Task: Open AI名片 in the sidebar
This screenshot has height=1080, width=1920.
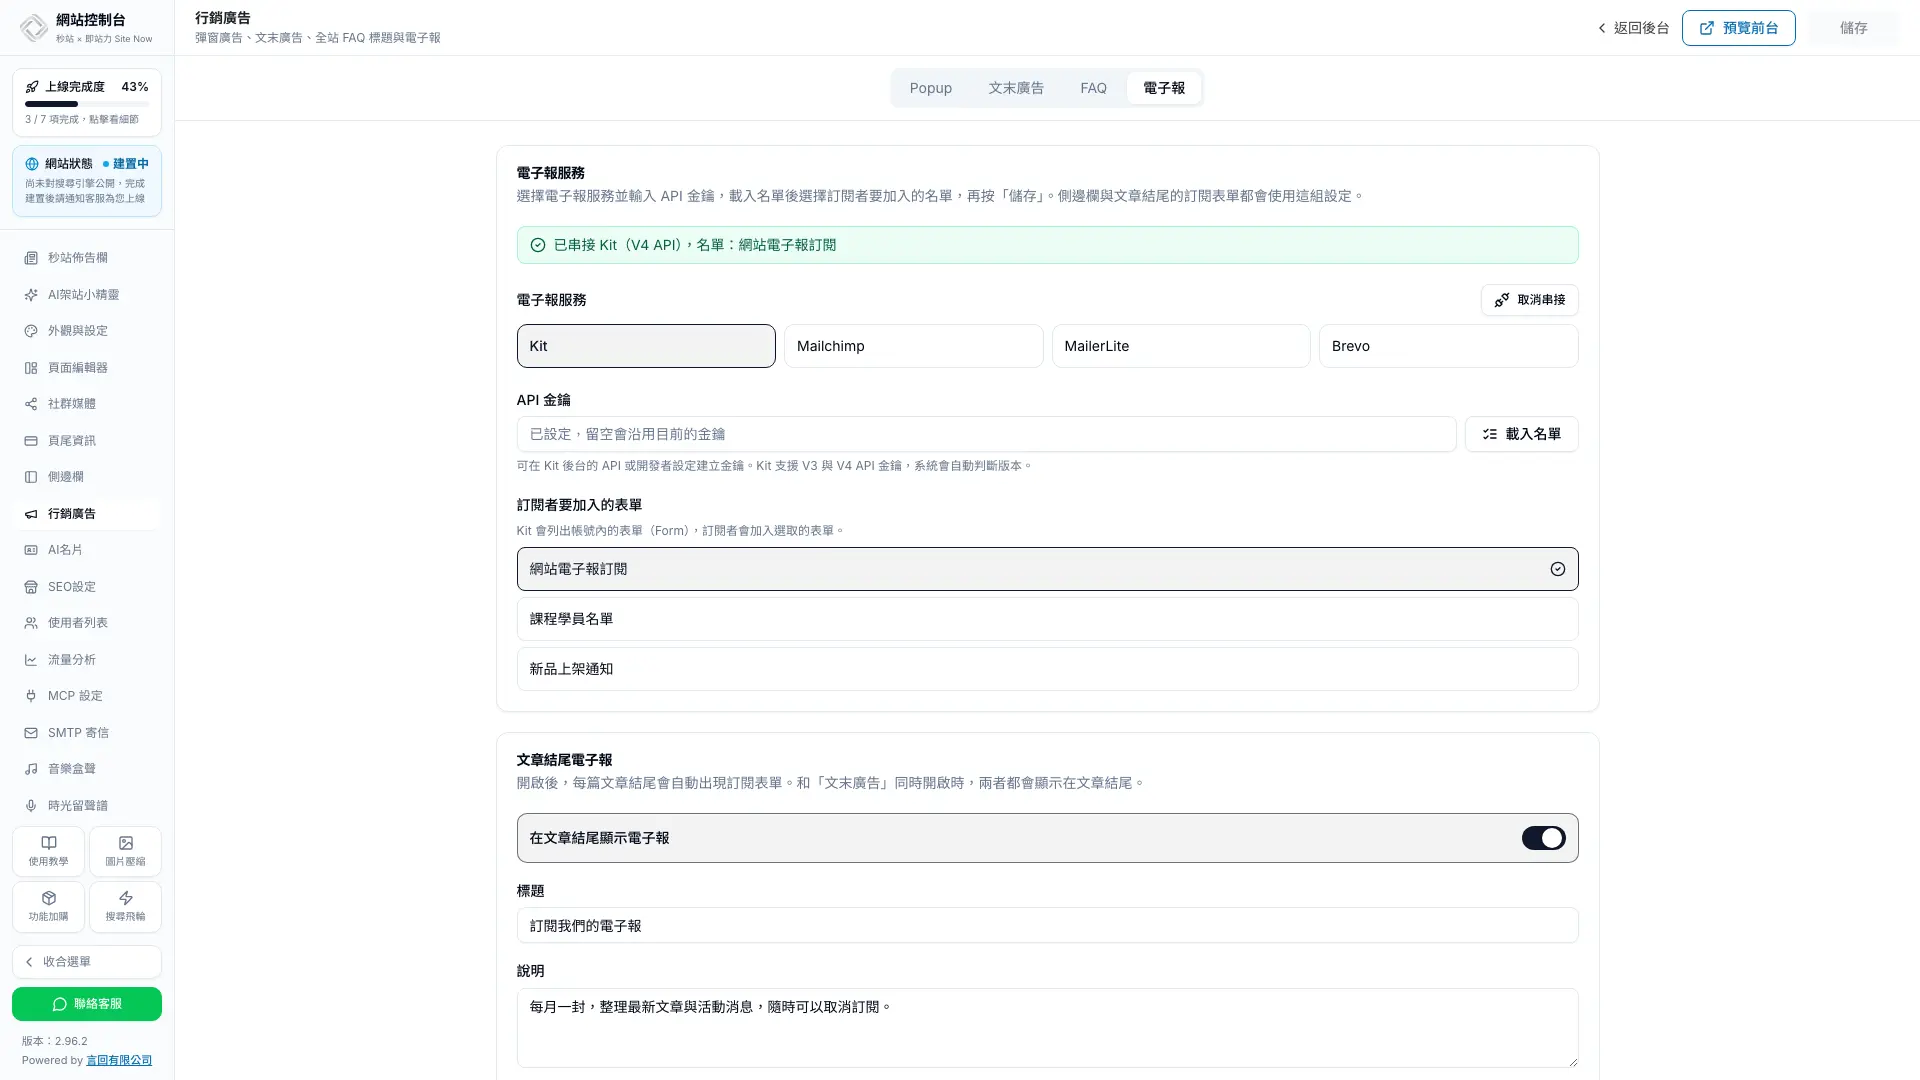Action: coord(87,550)
